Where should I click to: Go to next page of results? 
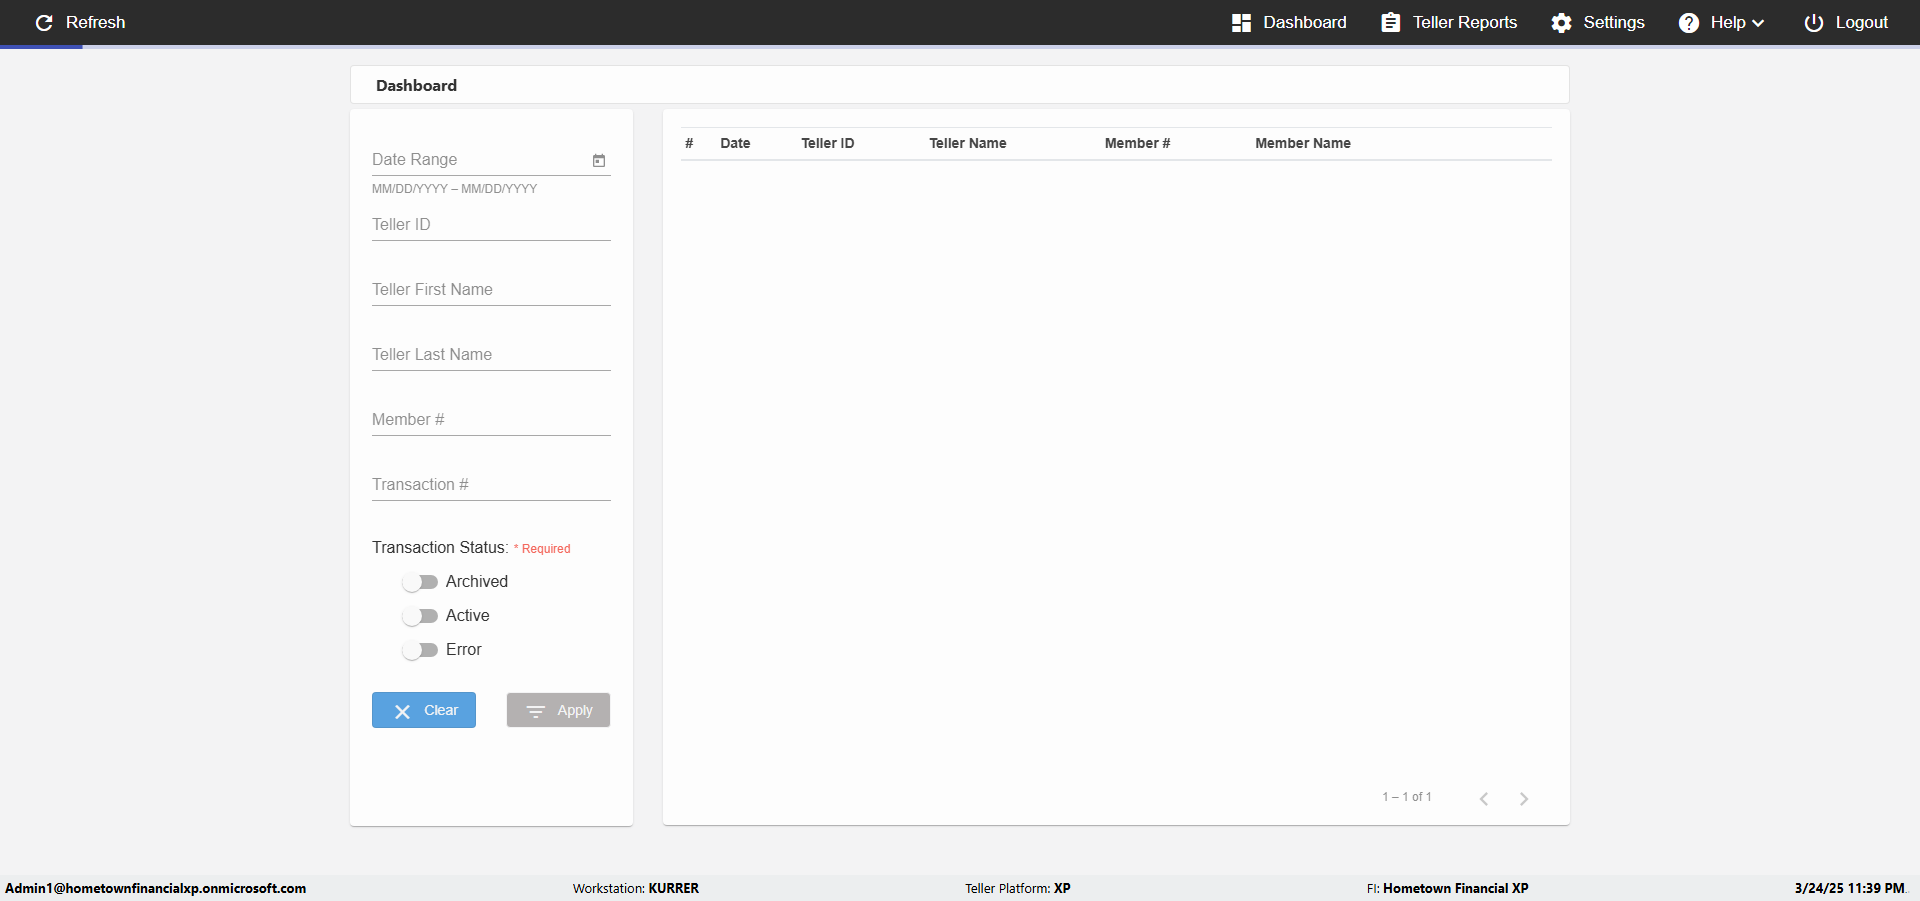[1524, 798]
